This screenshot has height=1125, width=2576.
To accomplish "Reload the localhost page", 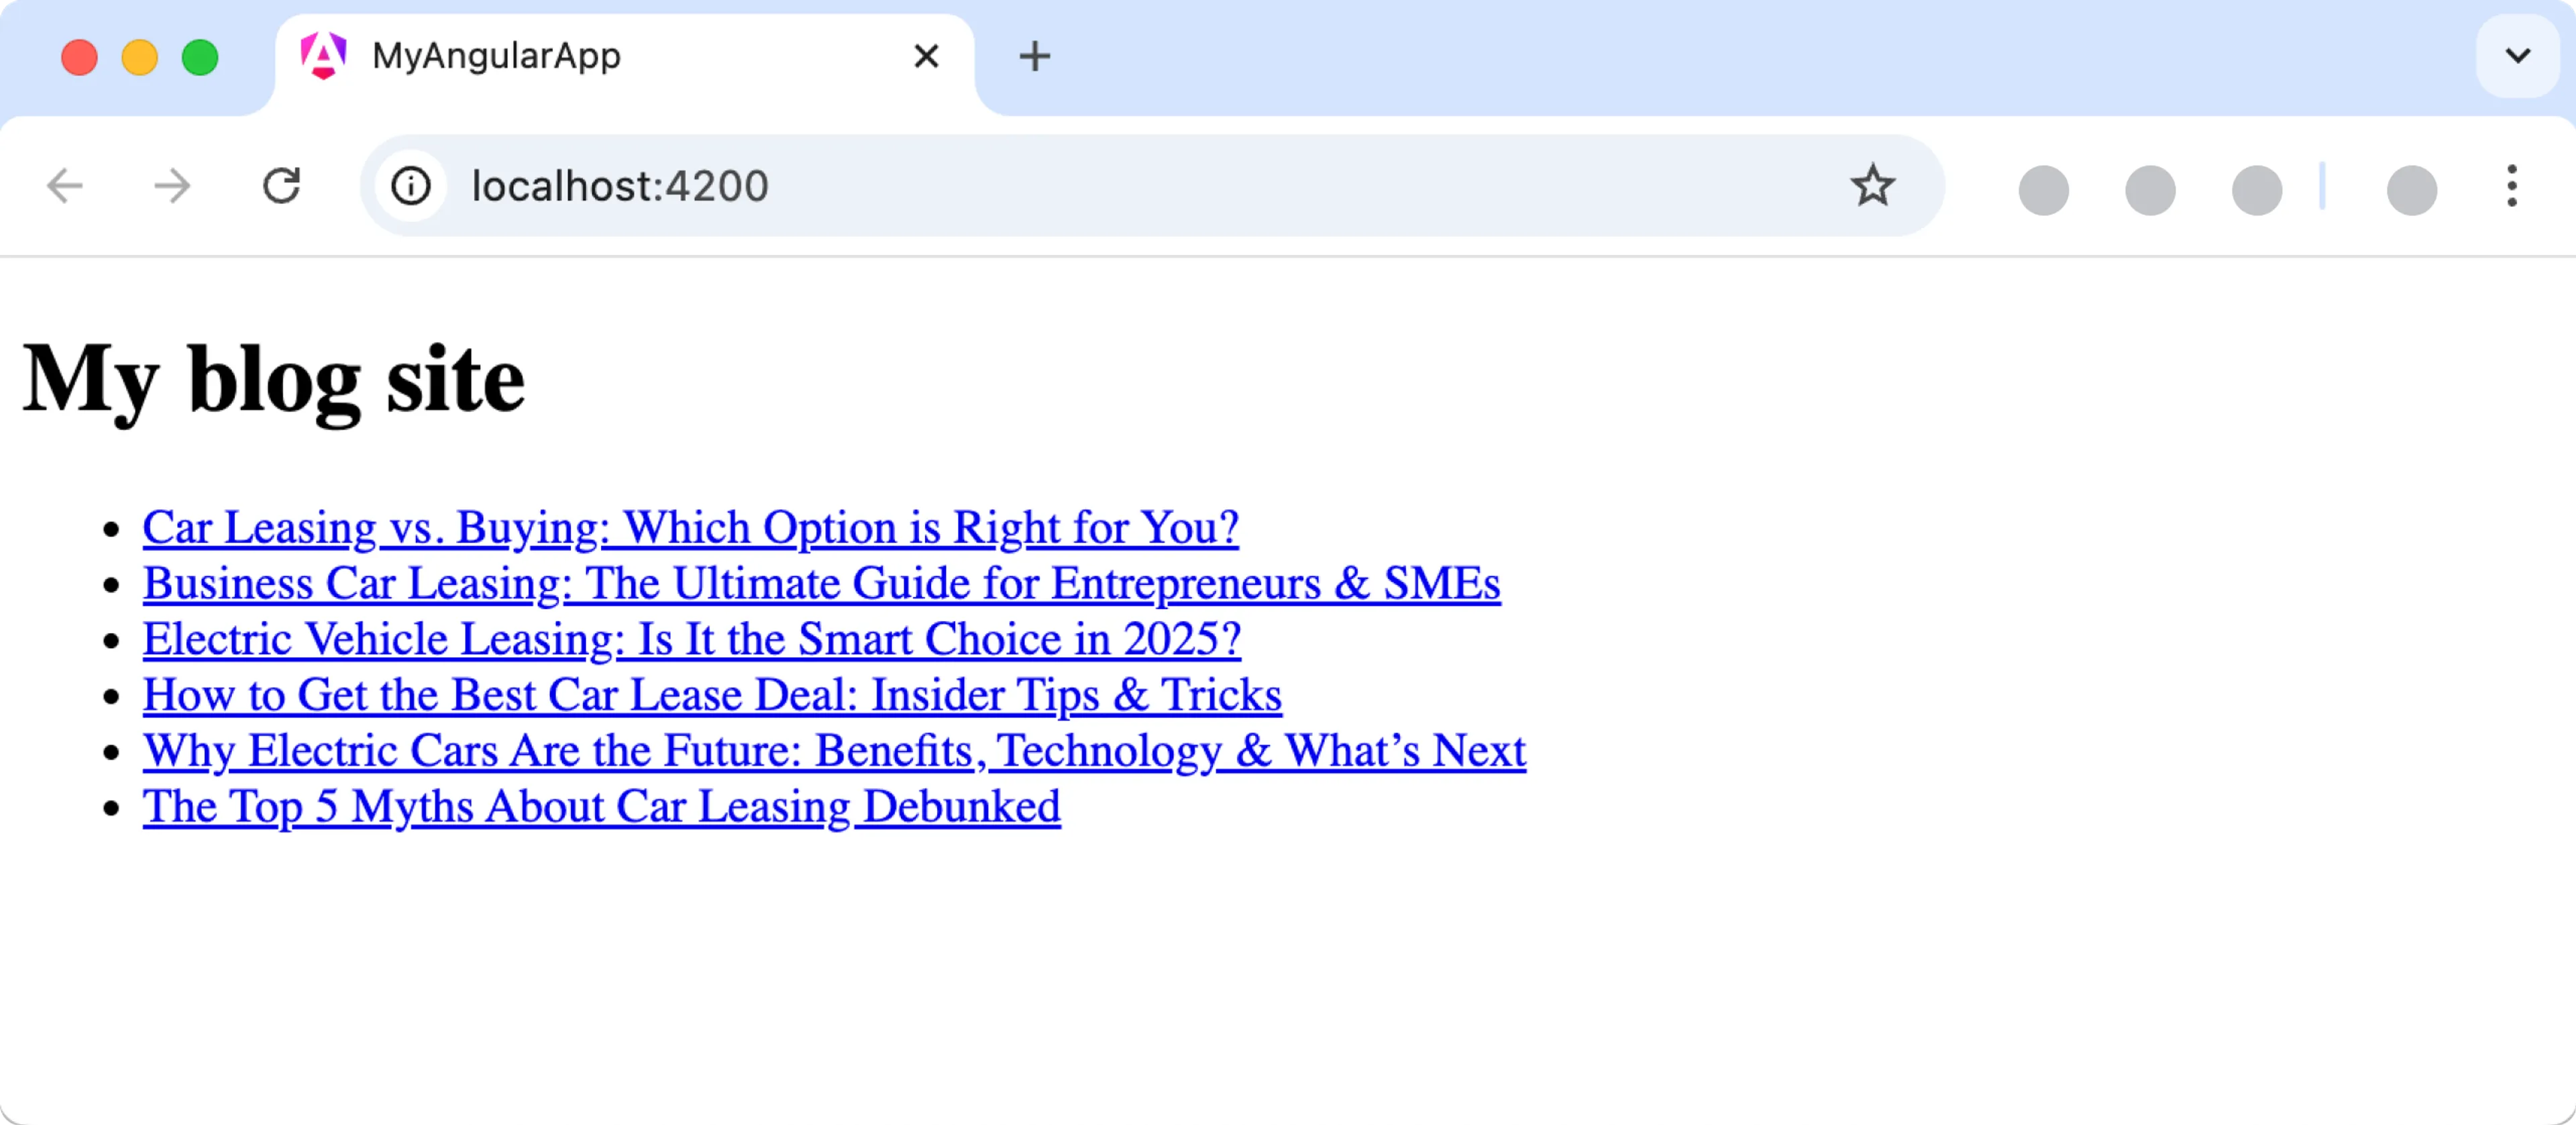I will click(282, 186).
